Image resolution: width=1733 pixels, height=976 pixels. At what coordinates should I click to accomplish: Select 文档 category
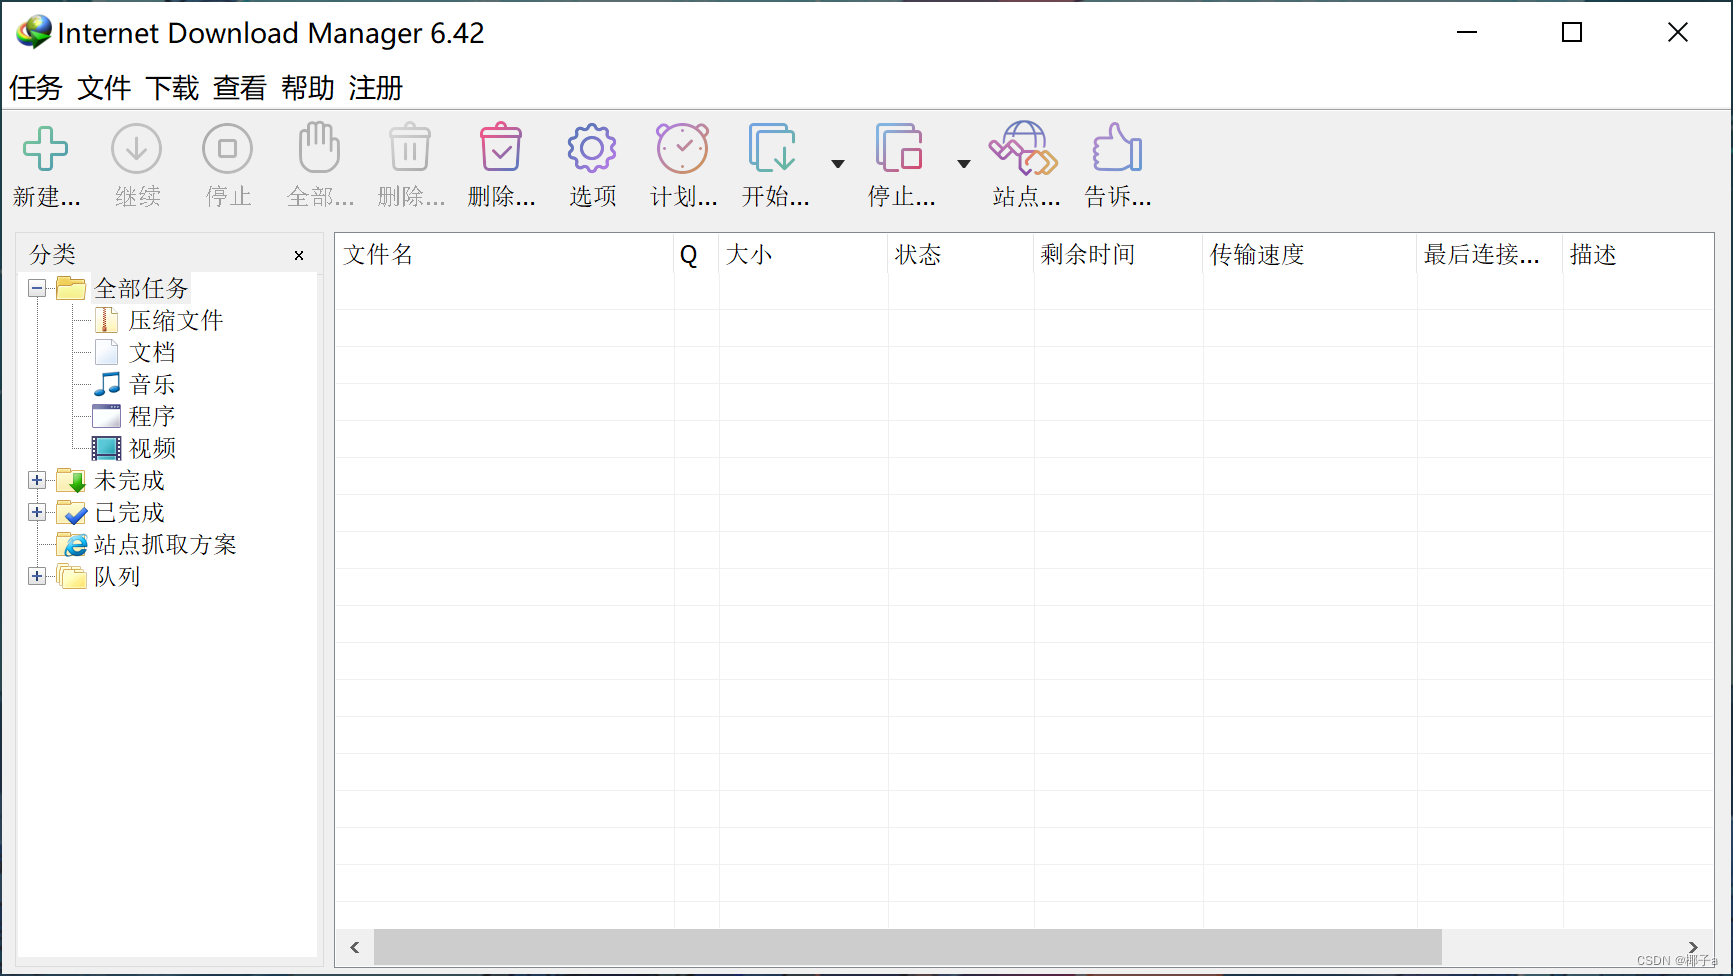(152, 353)
